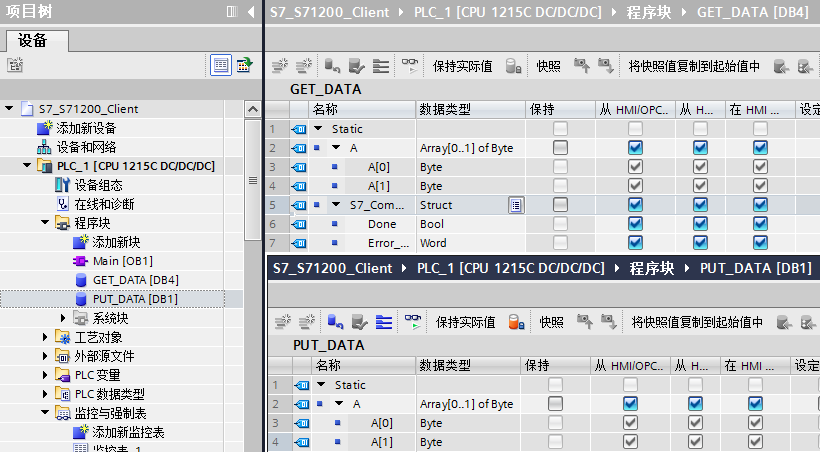This screenshot has width=820, height=452.
Task: Expand PLC 变量 folder
Action: (x=45, y=375)
